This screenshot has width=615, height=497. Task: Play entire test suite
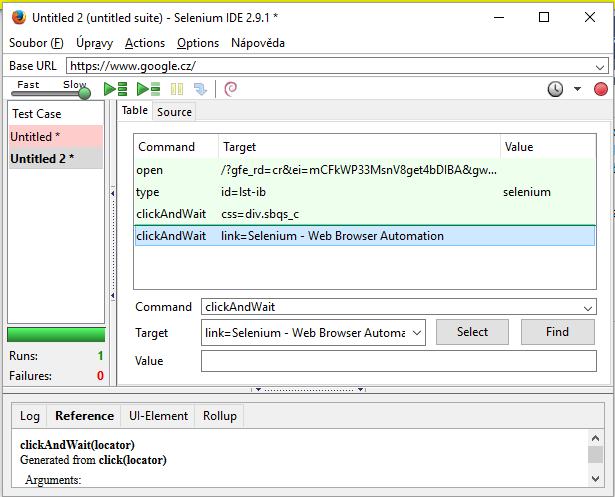(x=115, y=89)
